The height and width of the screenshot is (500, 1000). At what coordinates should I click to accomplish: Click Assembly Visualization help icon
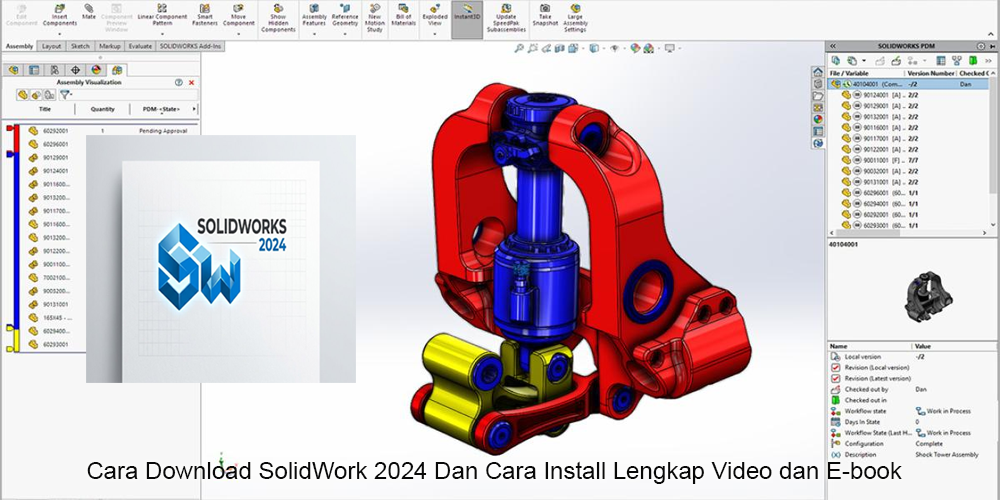(x=179, y=83)
